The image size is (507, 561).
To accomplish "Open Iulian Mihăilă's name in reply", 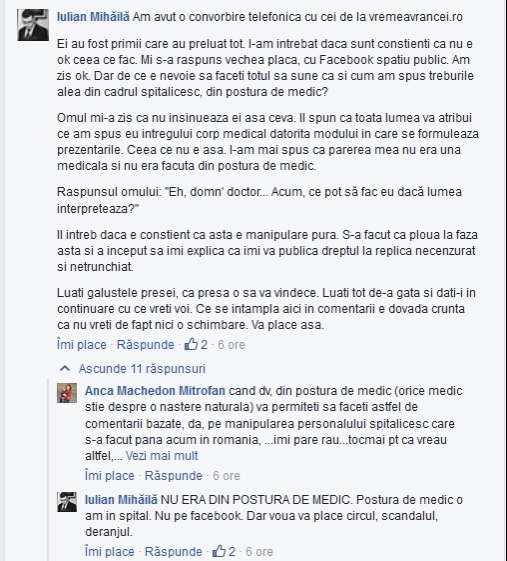I will coord(121,499).
